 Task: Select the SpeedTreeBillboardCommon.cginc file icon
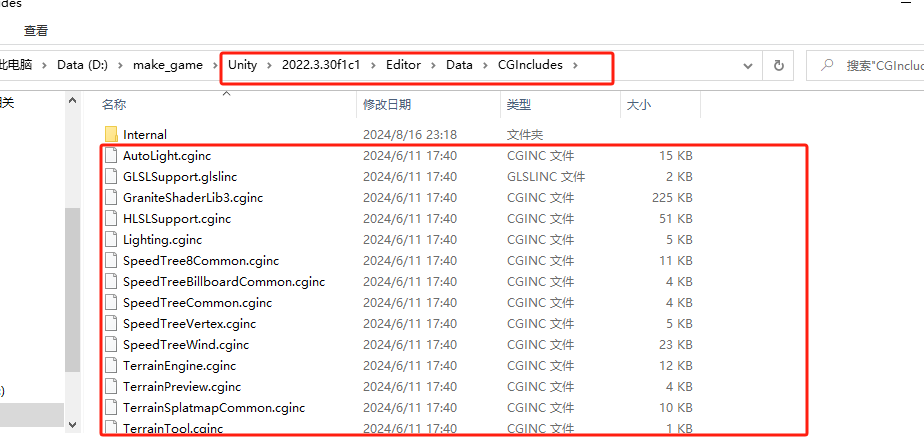pos(111,282)
